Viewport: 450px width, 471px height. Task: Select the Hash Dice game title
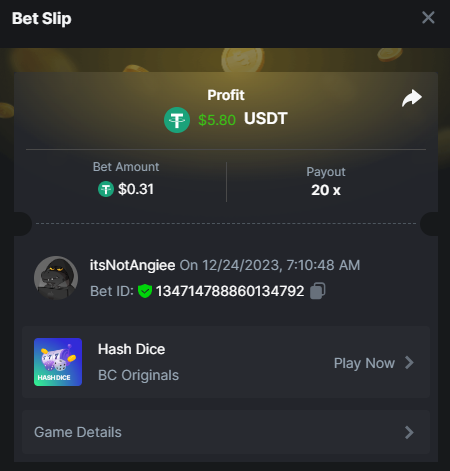tap(131, 349)
